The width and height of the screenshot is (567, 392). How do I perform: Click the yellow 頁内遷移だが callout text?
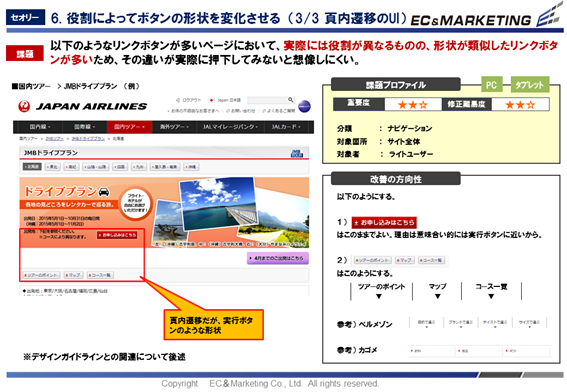coord(211,325)
